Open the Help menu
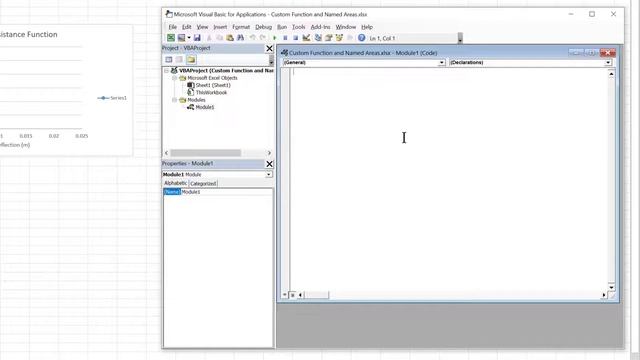640x360 pixels. (367, 27)
